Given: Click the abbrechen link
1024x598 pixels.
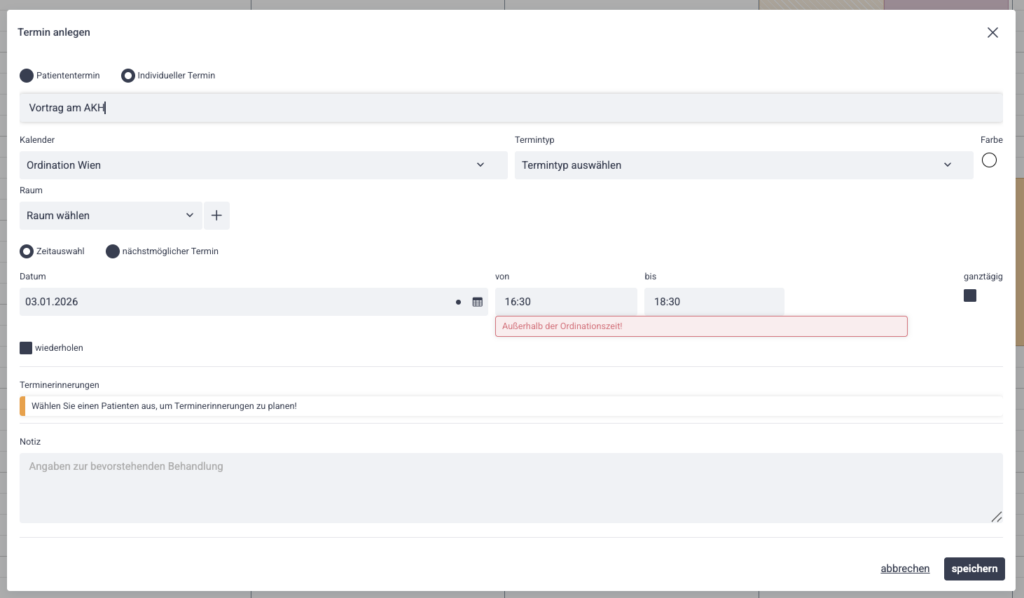Looking at the screenshot, I should 905,569.
